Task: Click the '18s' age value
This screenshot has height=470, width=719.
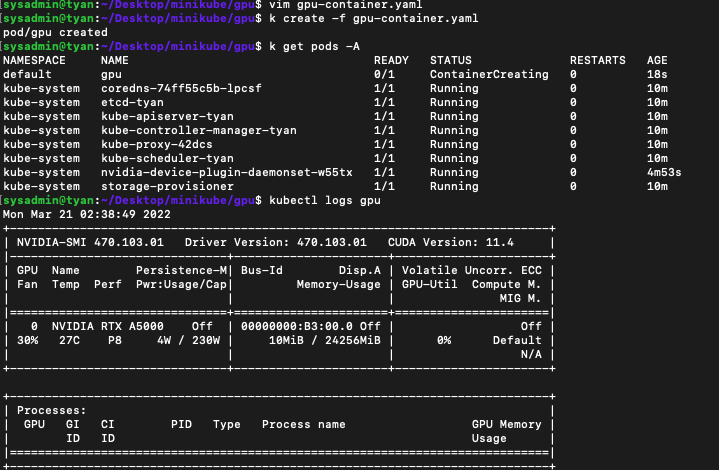Action: (x=657, y=74)
